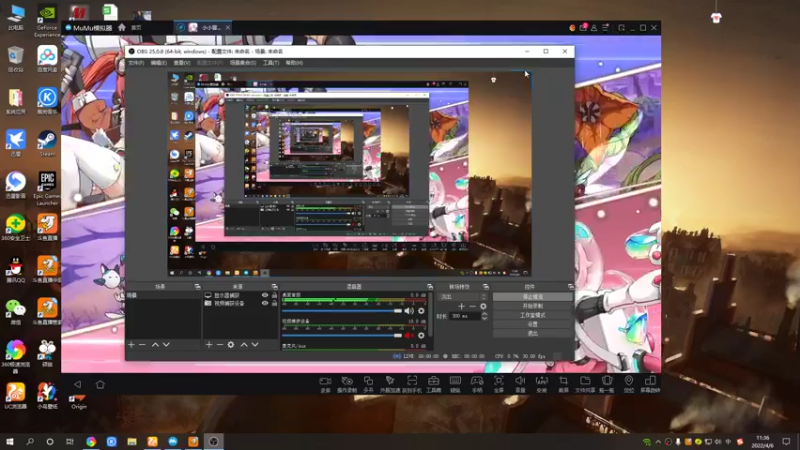Pop out the scene transitions dock panel
The width and height of the screenshot is (800, 450).
(486, 287)
